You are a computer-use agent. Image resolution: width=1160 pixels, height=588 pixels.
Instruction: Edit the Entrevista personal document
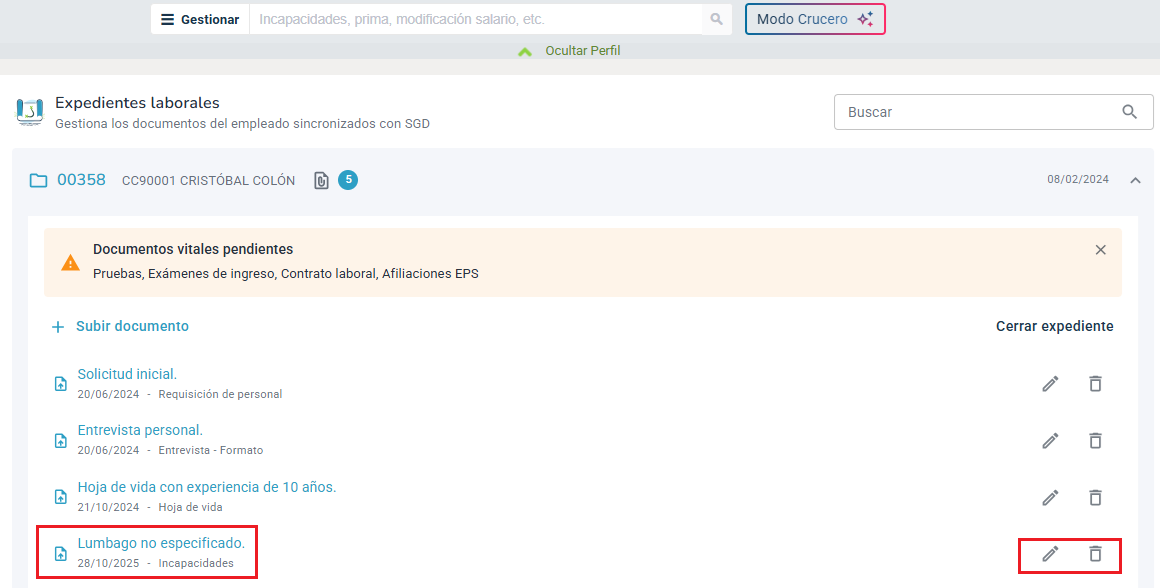(1050, 441)
